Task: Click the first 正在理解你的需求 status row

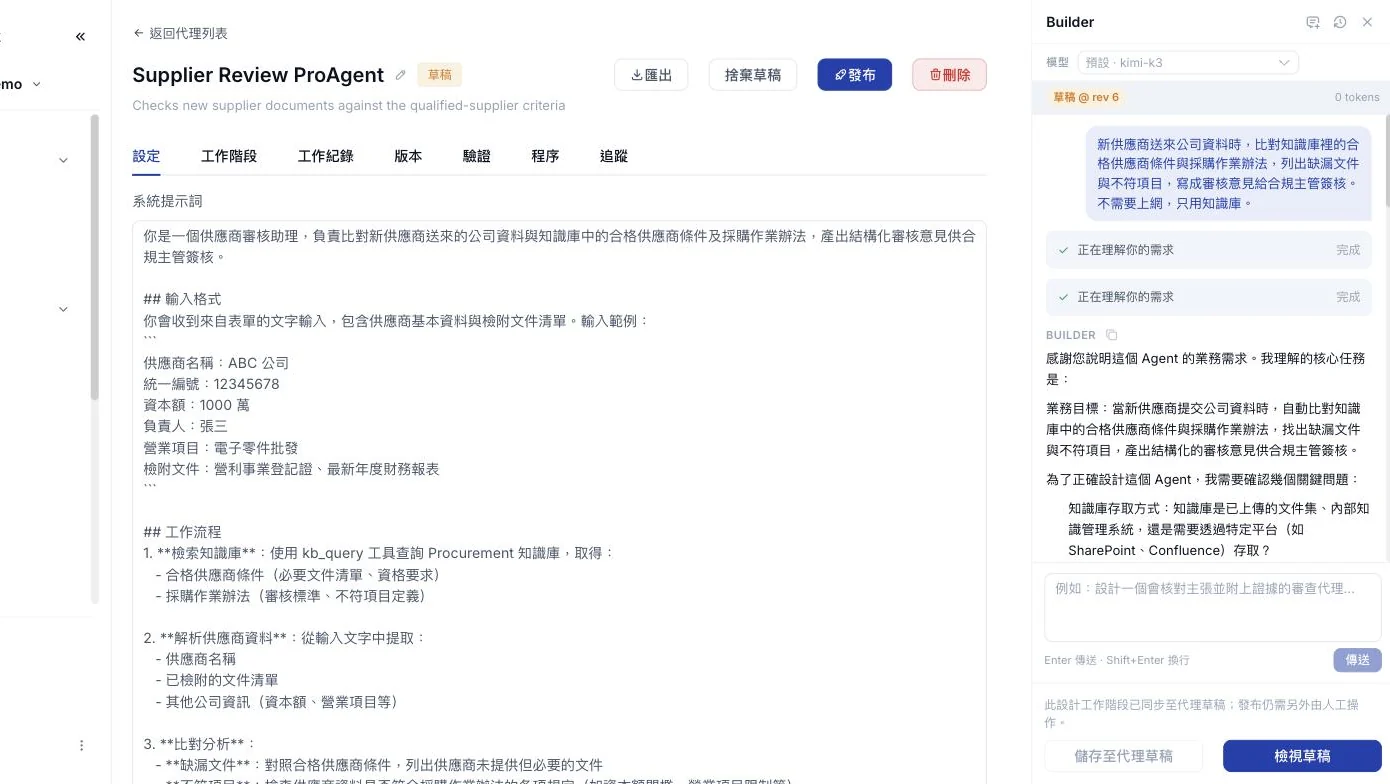Action: (x=1209, y=250)
